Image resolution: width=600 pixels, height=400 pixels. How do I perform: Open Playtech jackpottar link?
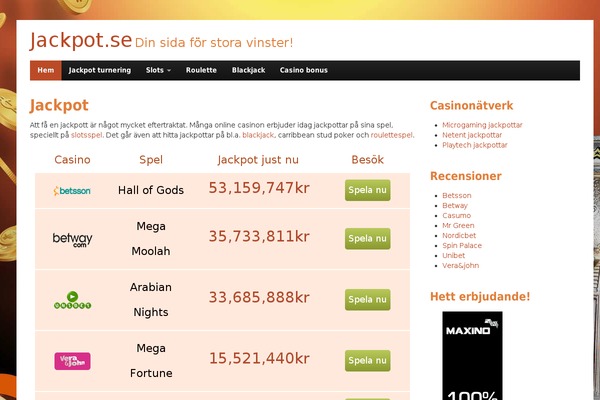pyautogui.click(x=474, y=145)
